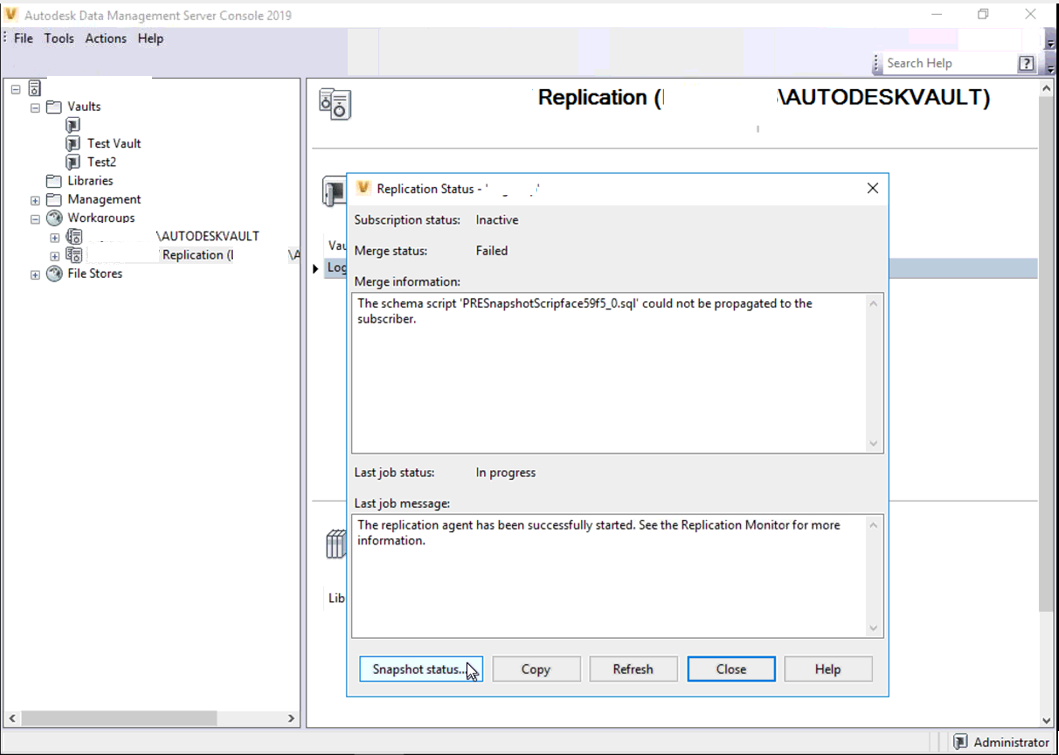
Task: Open the Tools menu
Action: coord(58,38)
